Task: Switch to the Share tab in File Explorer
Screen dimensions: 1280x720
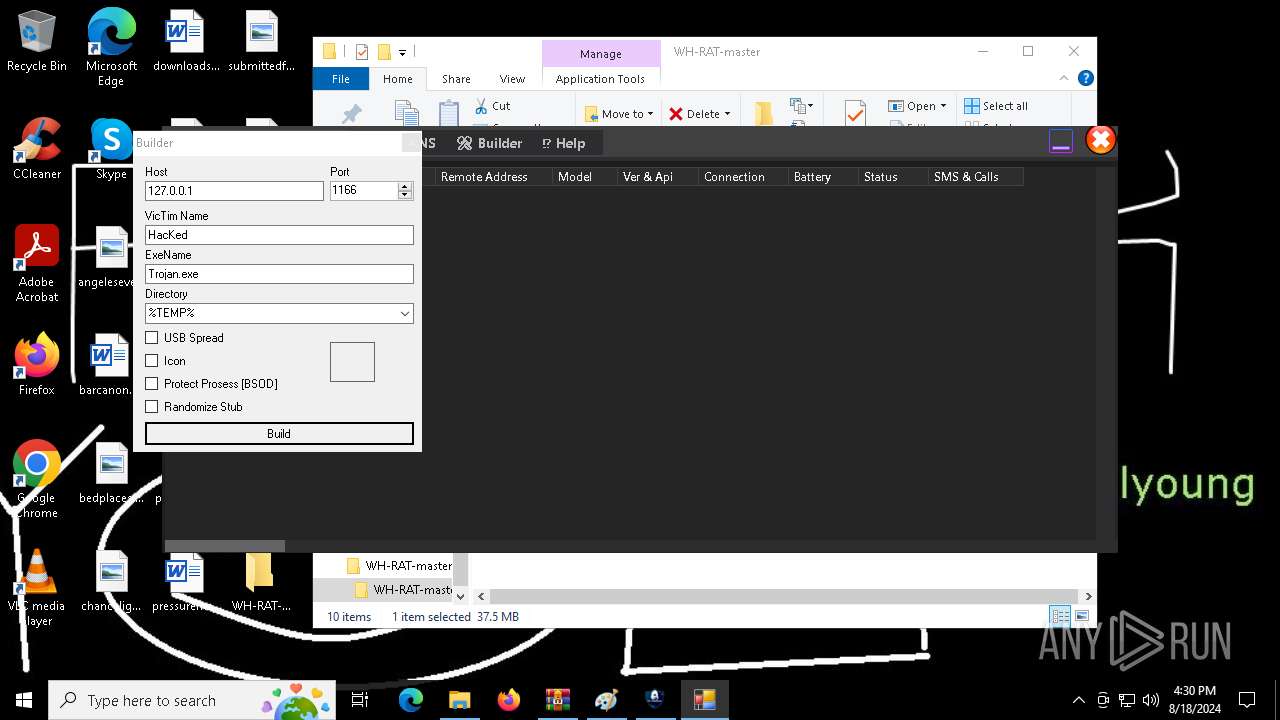Action: click(x=456, y=79)
